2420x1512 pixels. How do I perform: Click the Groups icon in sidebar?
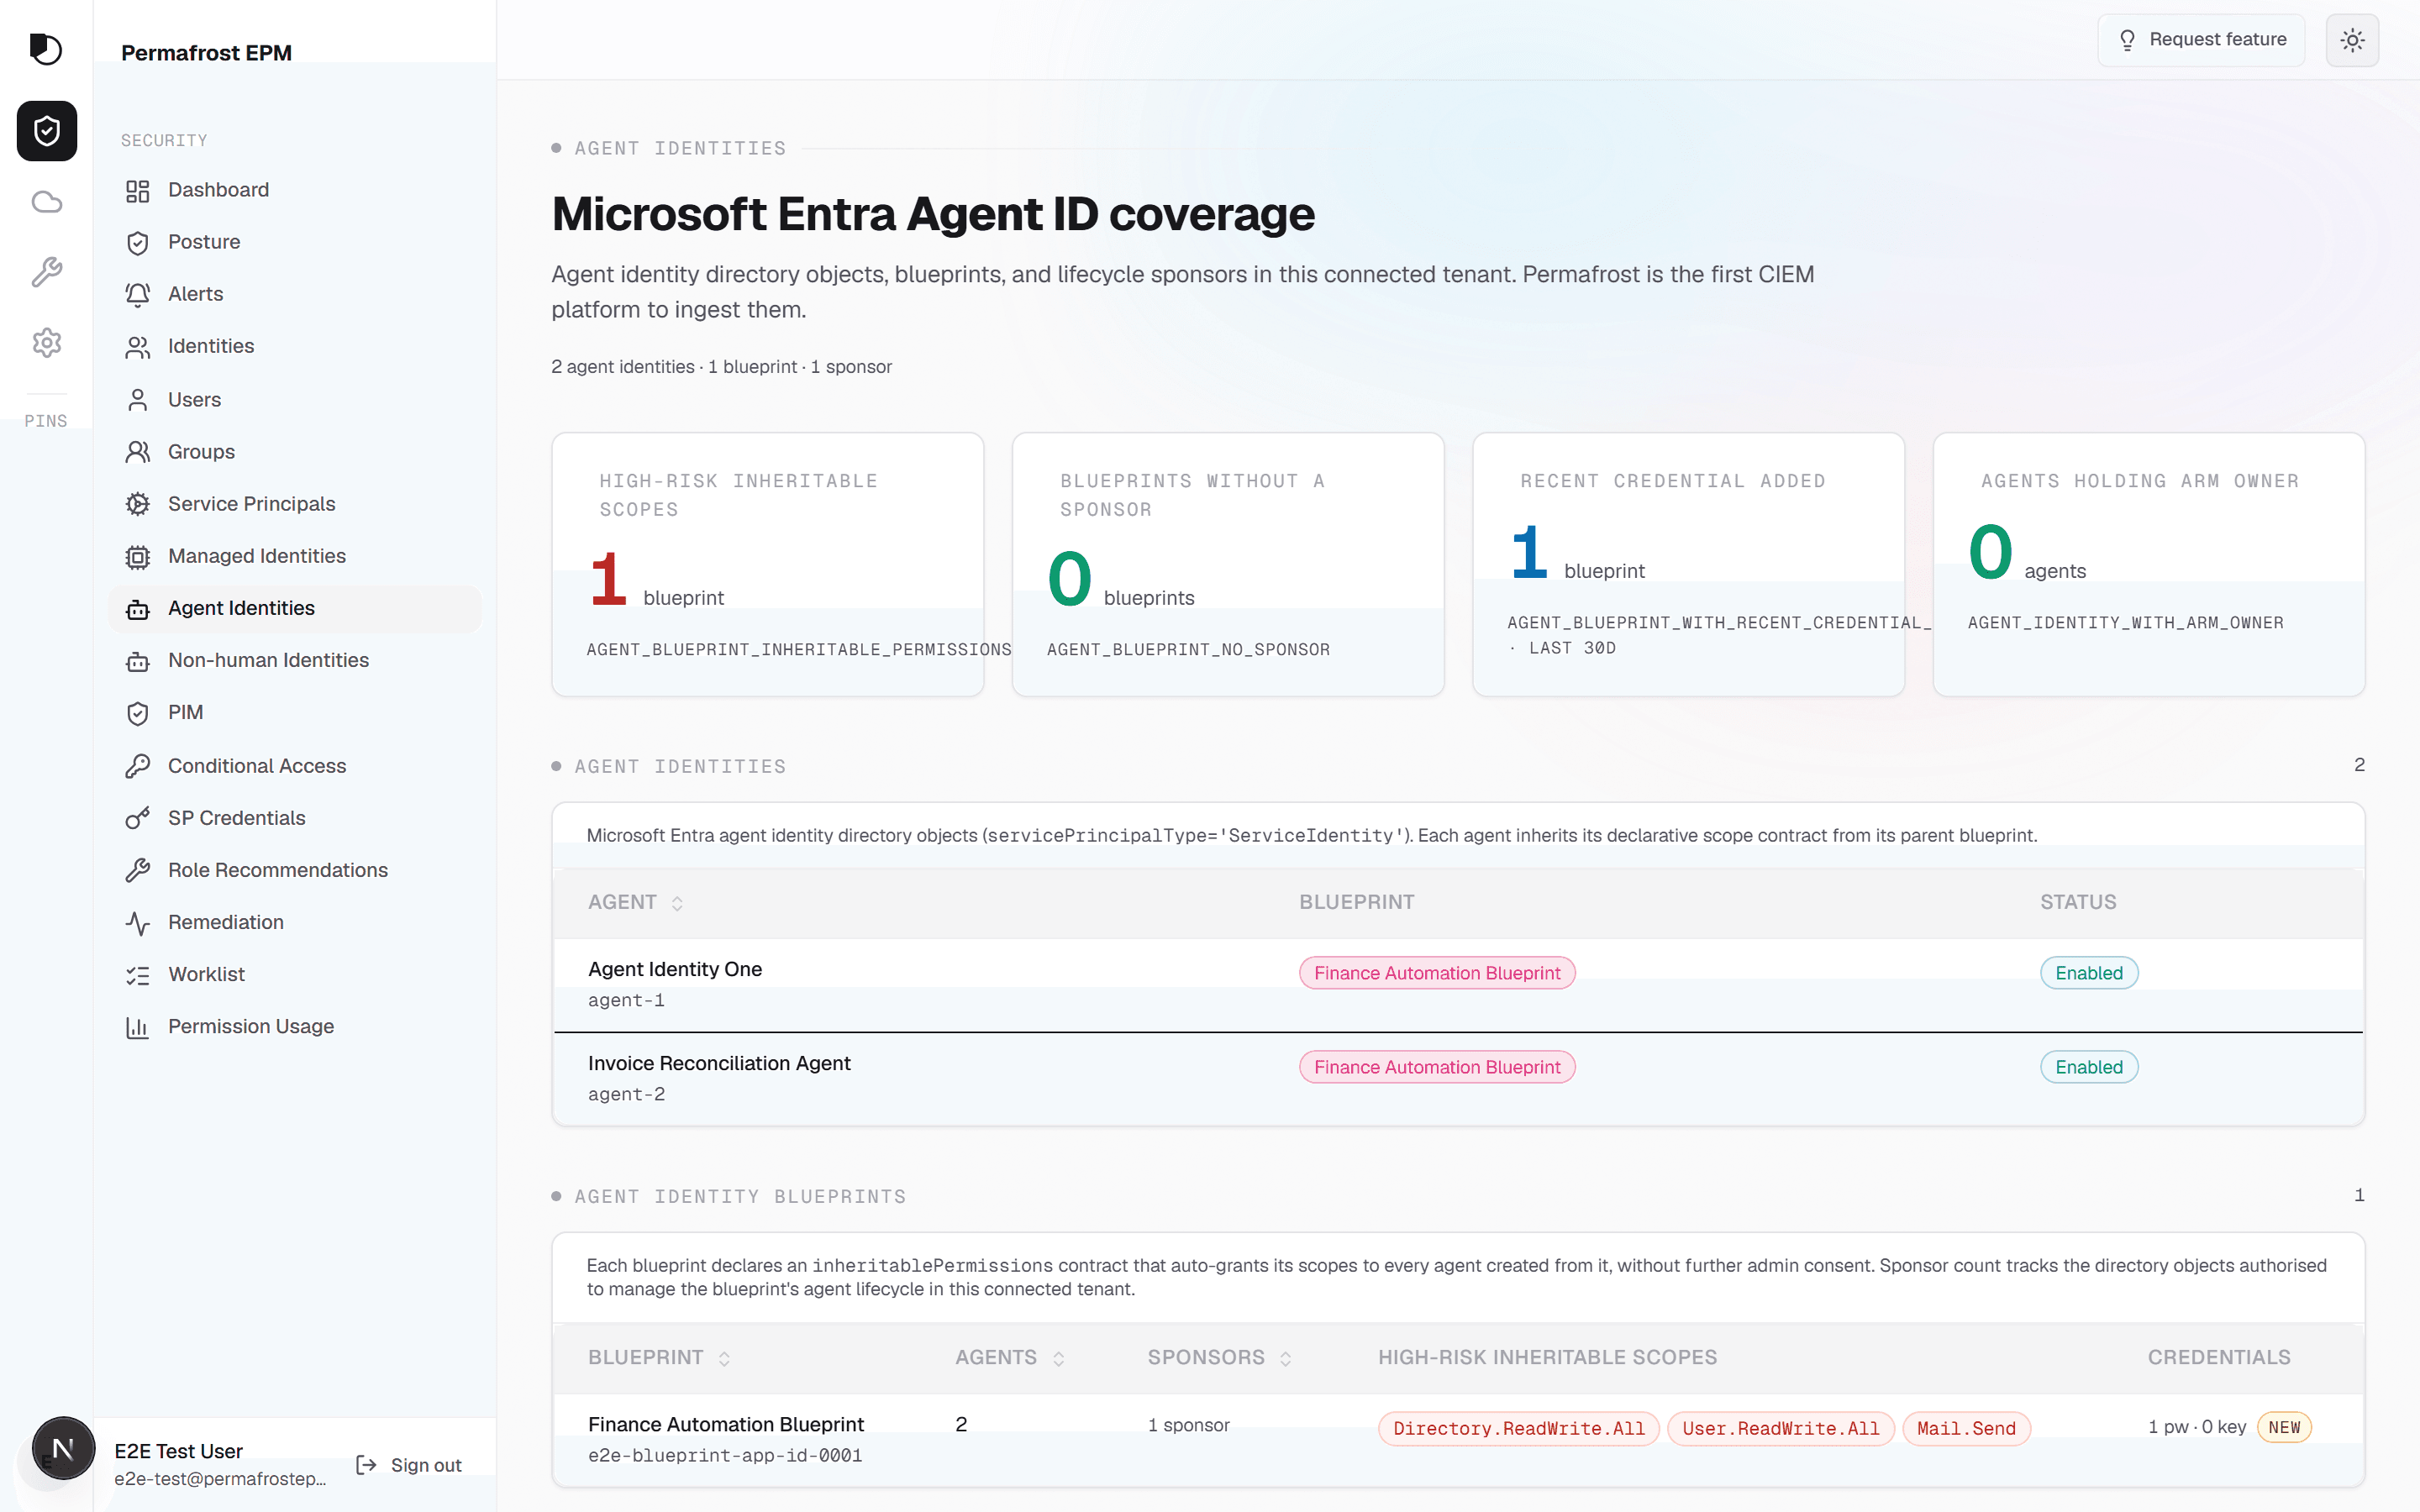[138, 452]
